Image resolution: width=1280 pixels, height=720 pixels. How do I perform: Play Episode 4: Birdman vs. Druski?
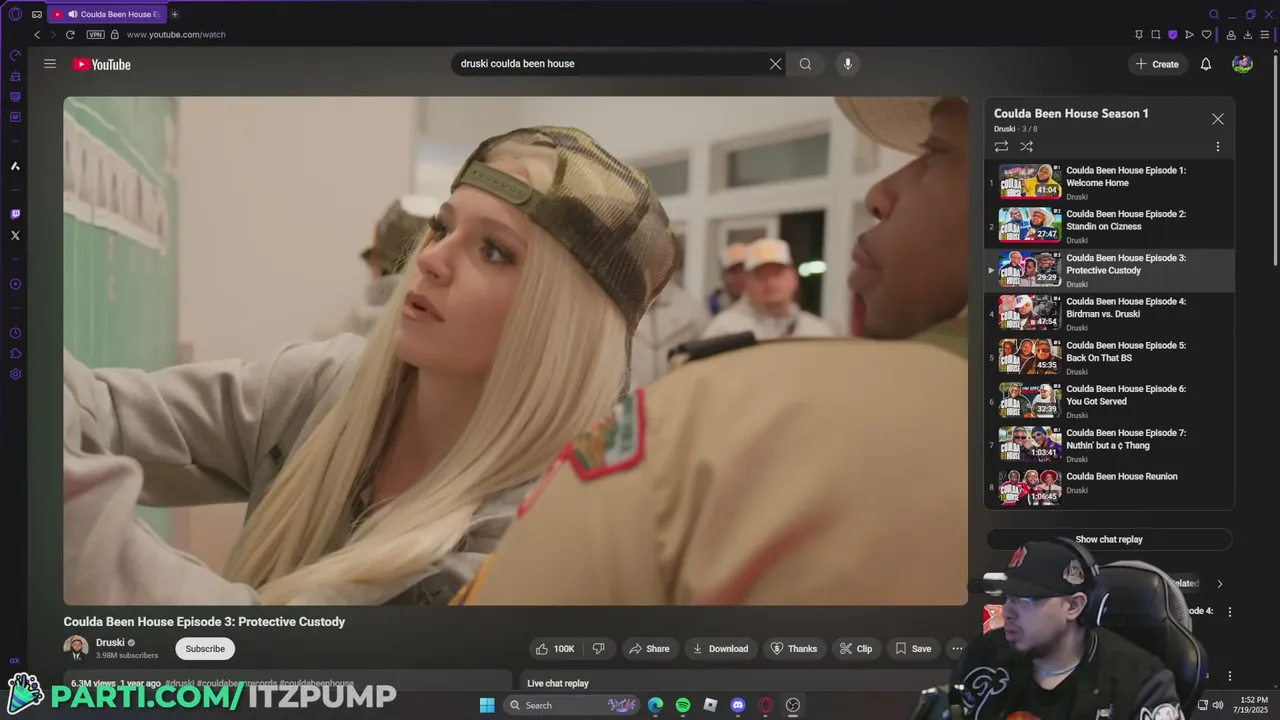[x=1109, y=314]
